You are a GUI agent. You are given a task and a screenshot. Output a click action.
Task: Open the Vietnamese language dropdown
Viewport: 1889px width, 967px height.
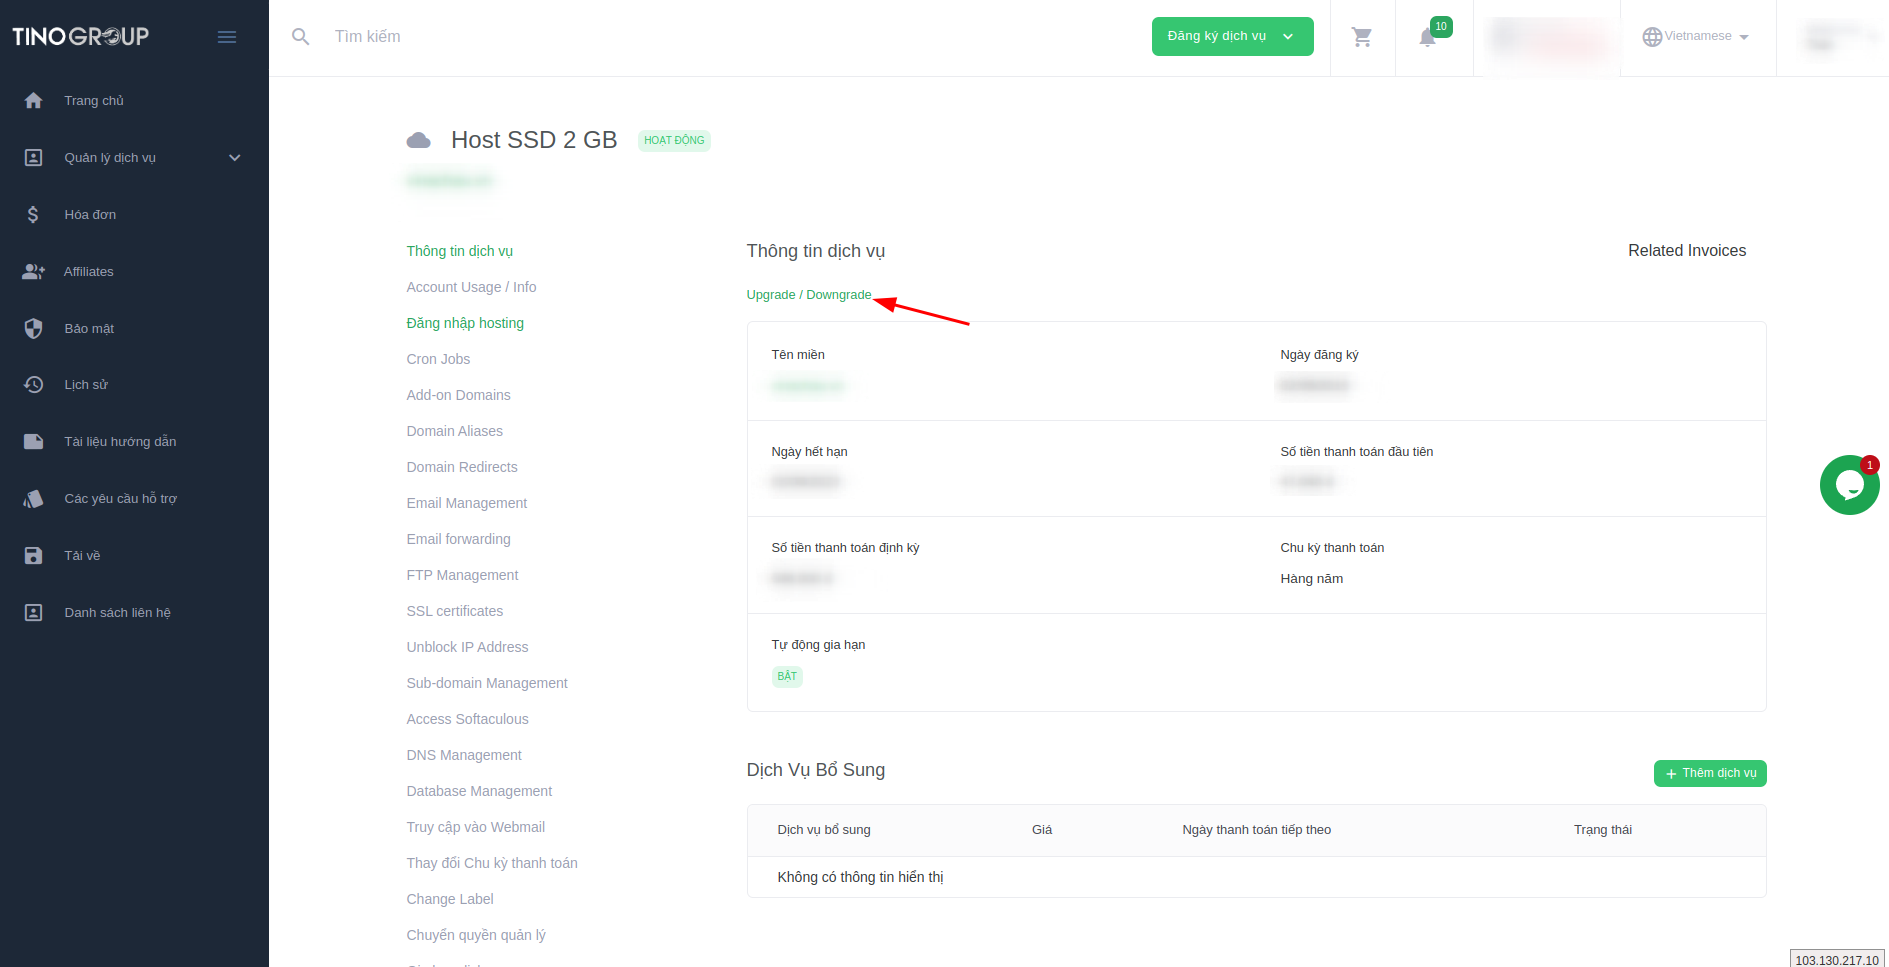pyautogui.click(x=1696, y=37)
